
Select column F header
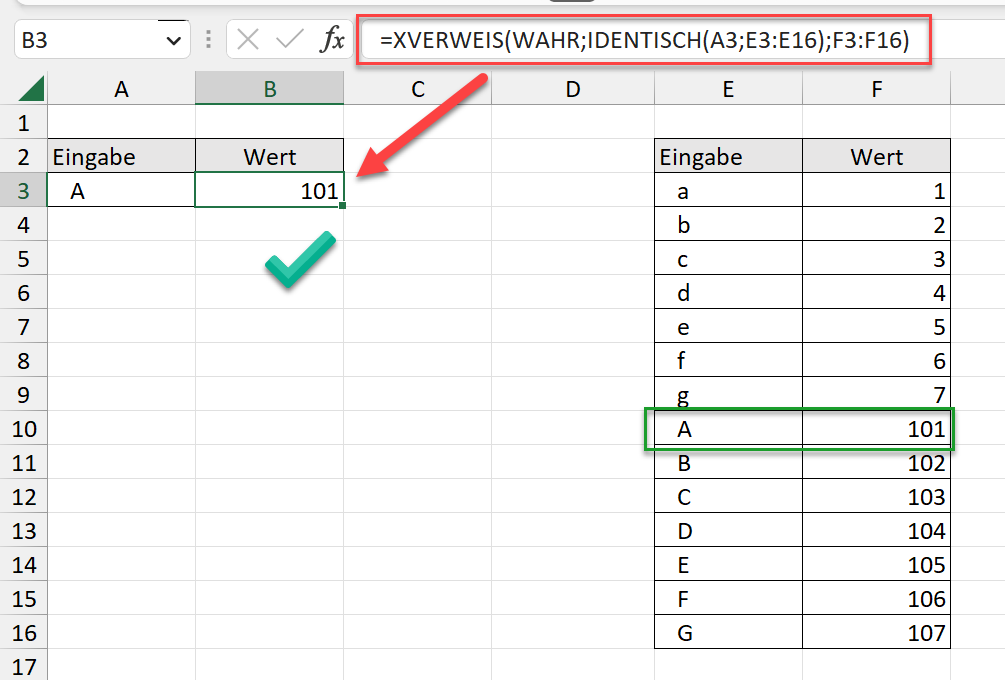tap(876, 90)
